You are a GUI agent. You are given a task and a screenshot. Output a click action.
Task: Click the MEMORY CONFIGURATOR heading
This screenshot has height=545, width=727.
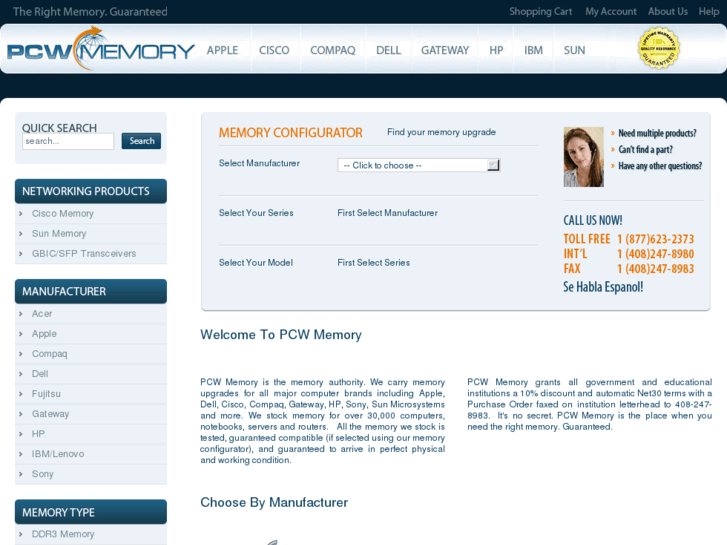click(x=291, y=133)
